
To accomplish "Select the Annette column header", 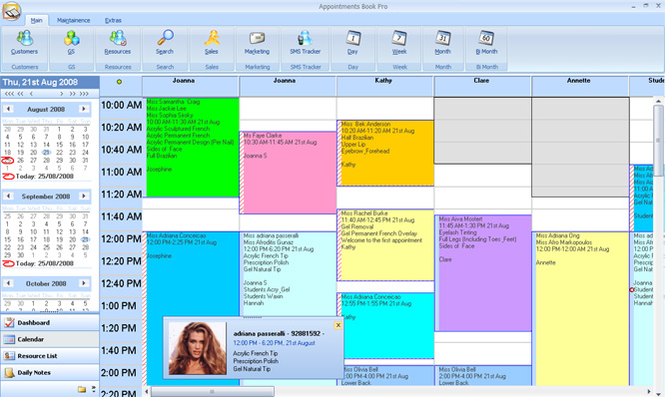I will pos(580,87).
